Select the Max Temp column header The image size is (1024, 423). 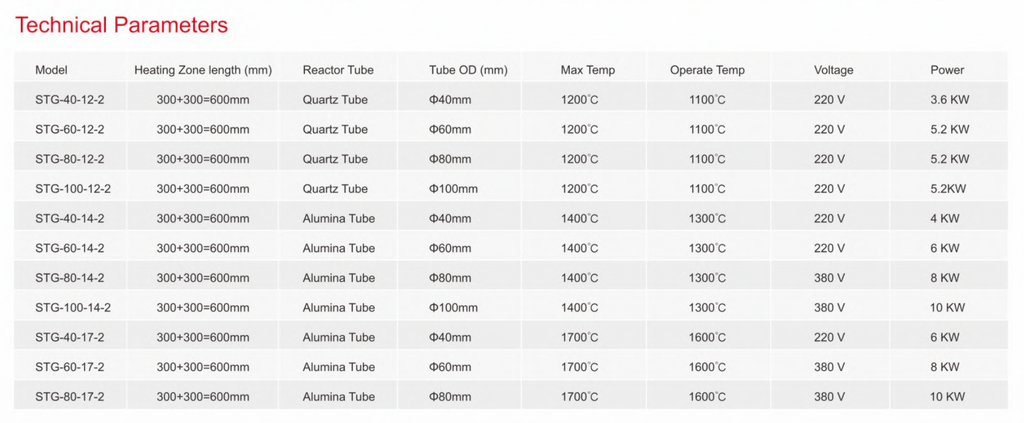[588, 70]
